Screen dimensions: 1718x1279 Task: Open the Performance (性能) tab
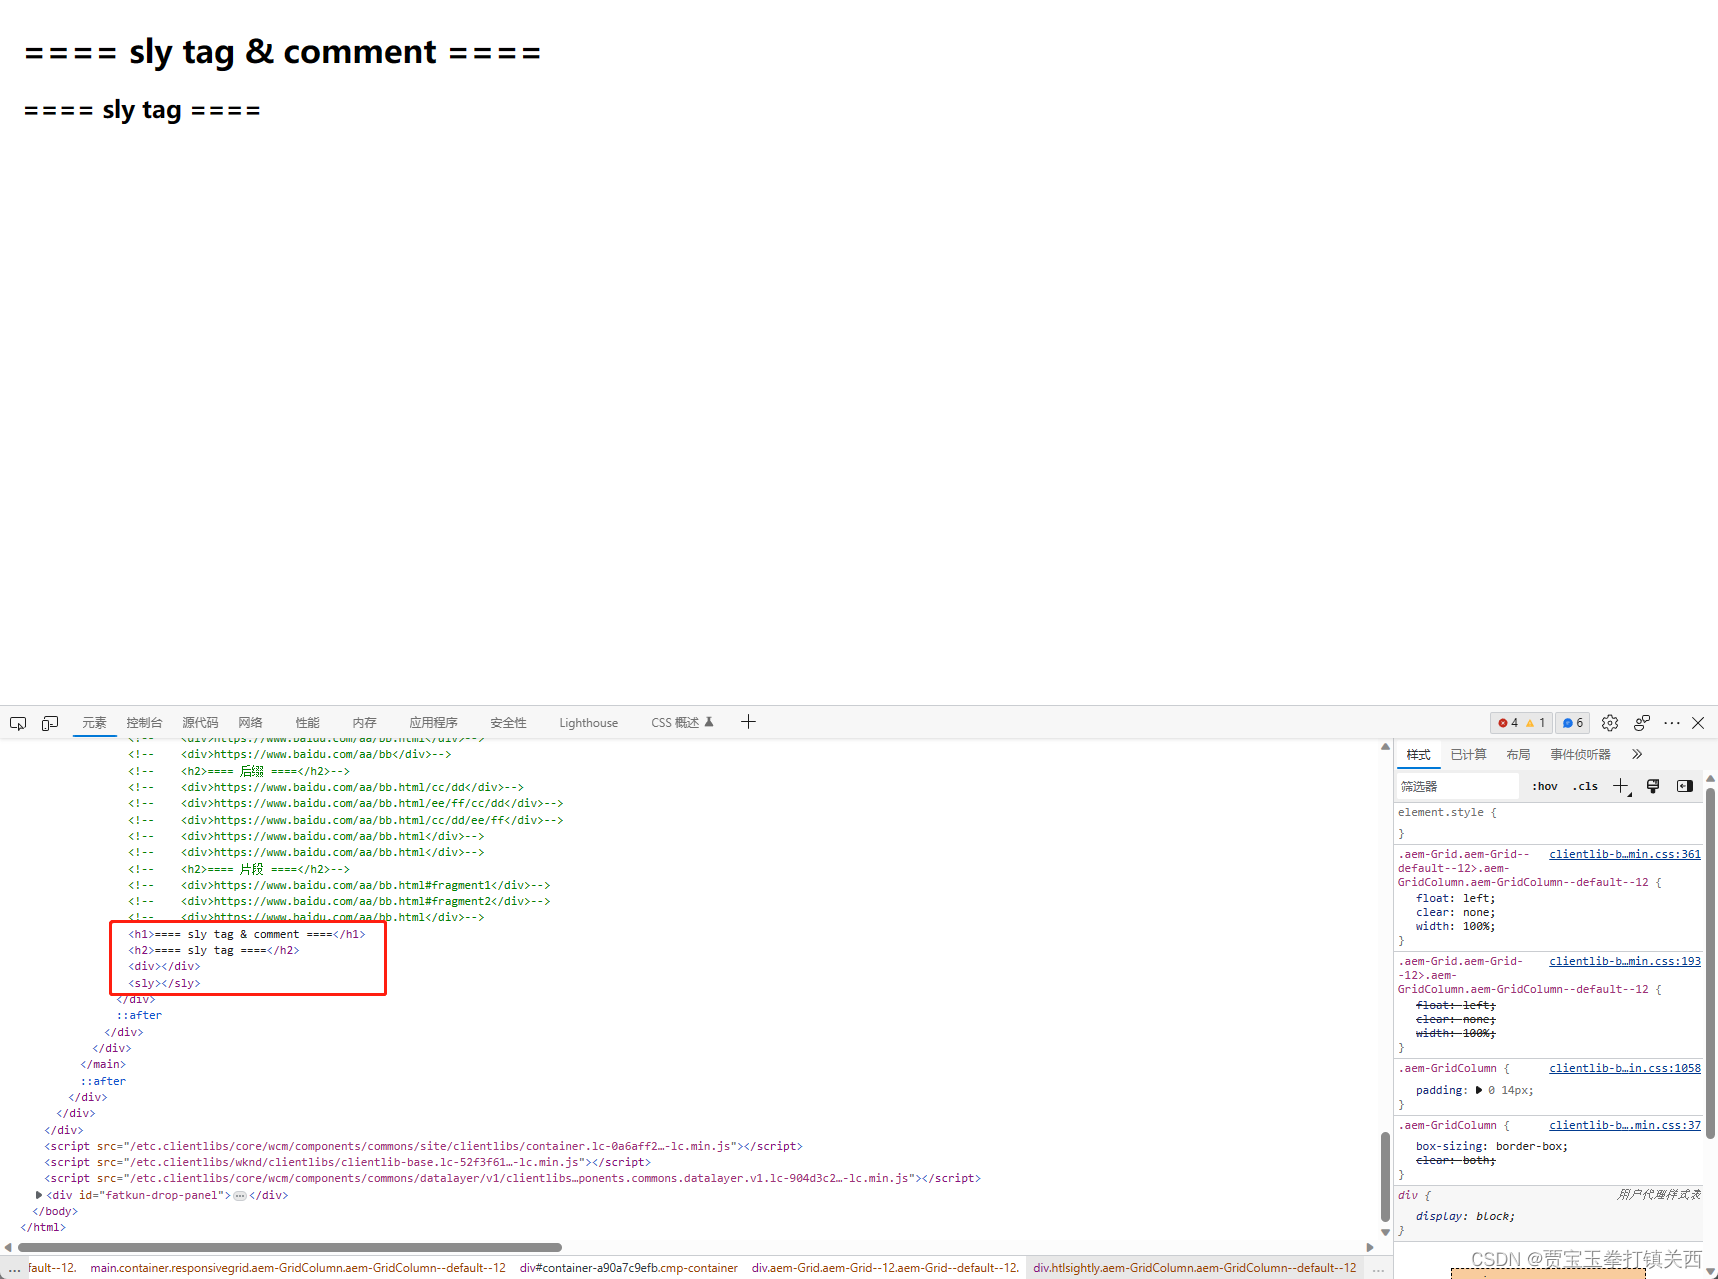307,723
